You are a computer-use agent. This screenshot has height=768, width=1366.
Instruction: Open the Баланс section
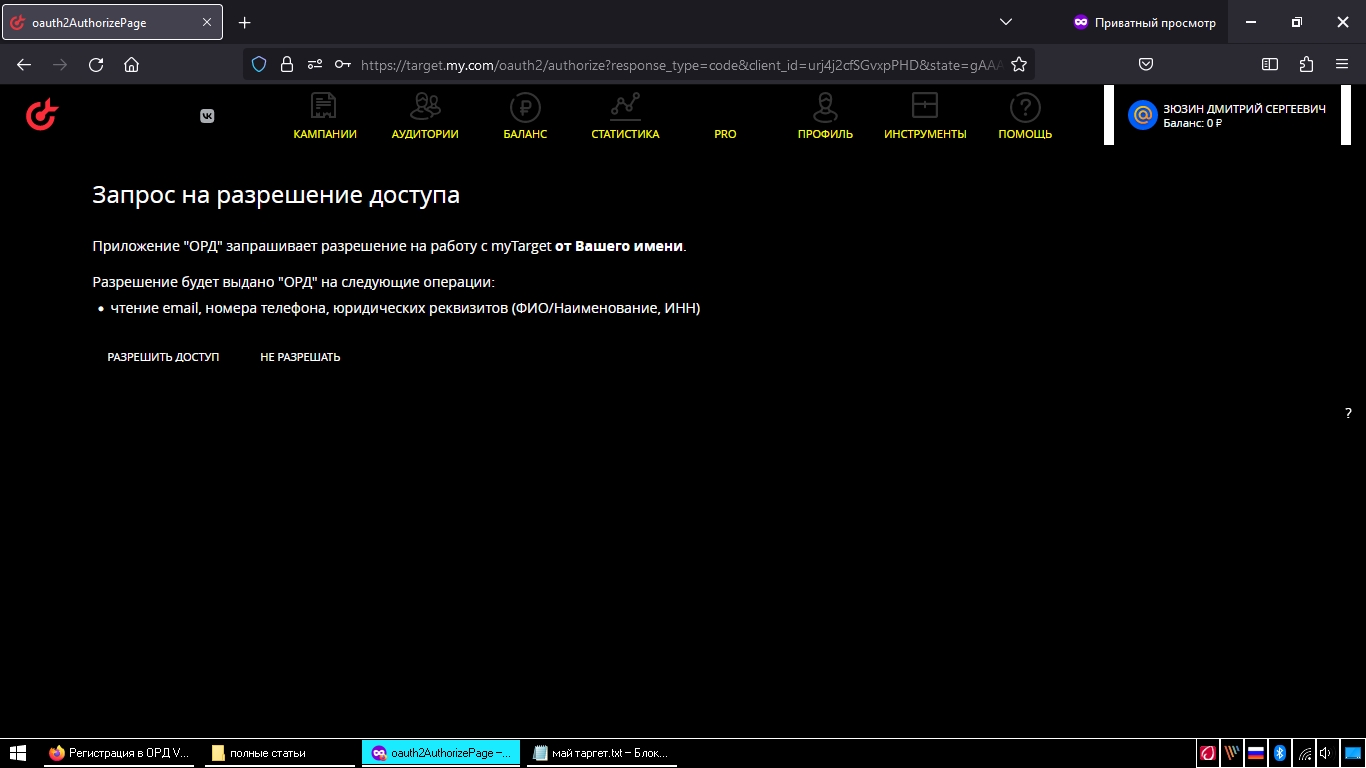(525, 116)
